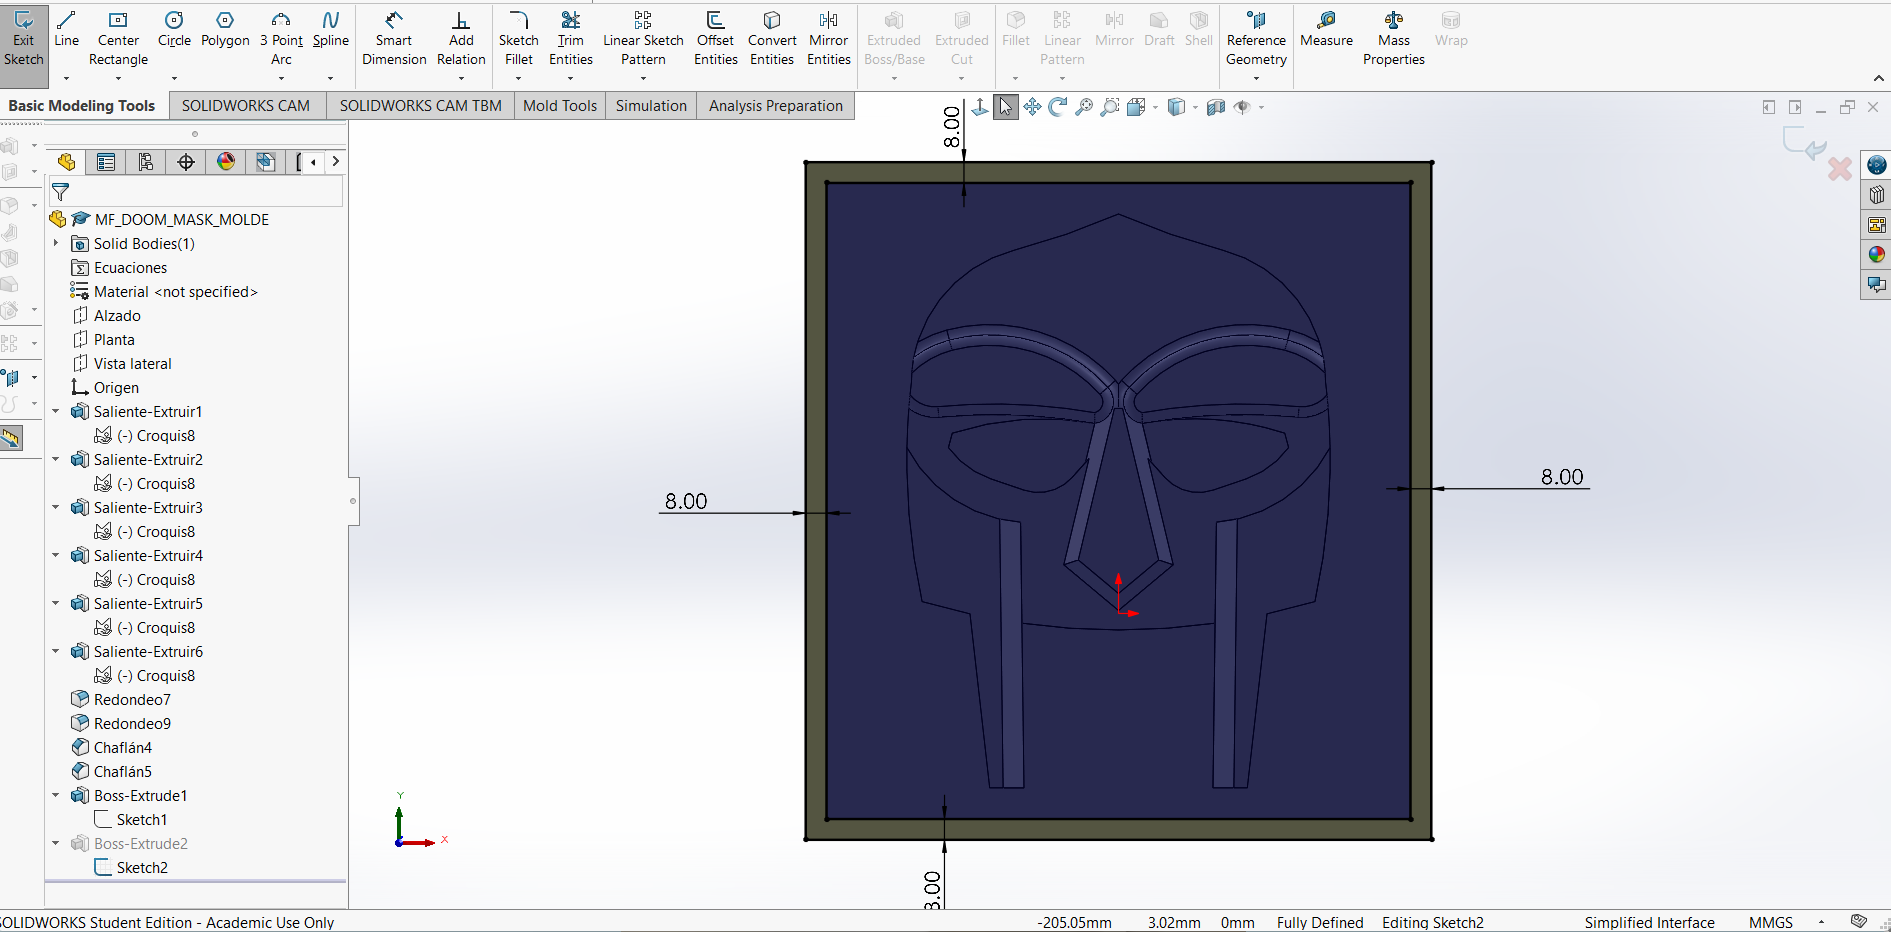Switch to Simulation tab
Viewport: 1891px width, 932px height.
pyautogui.click(x=651, y=106)
